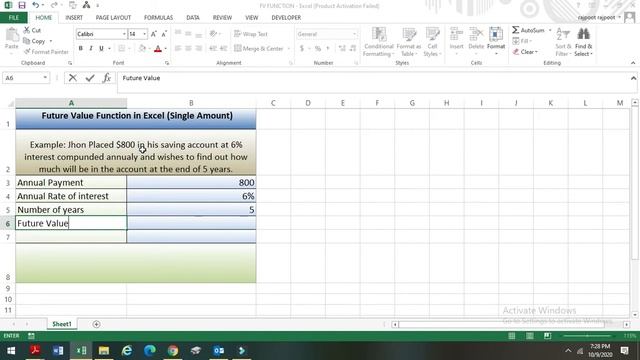The height and width of the screenshot is (360, 640).
Task: Toggle underline formatting
Action: 101,49
